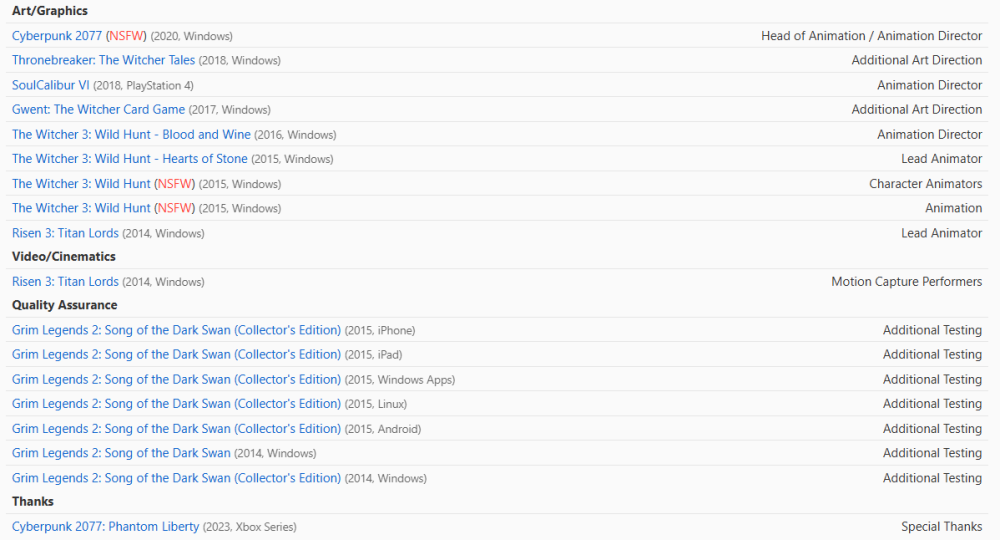Click '(2015, Windows Apps)' platform text
This screenshot has width=1000, height=540.
(x=400, y=380)
